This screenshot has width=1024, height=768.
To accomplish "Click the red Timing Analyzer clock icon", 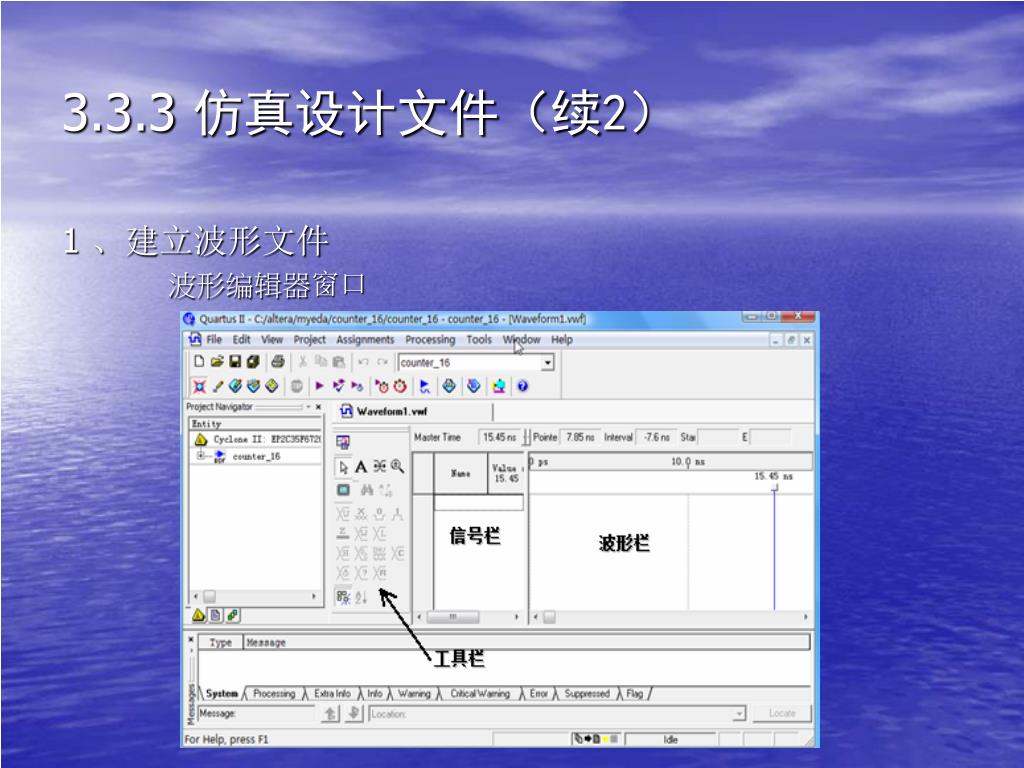I will coord(400,386).
